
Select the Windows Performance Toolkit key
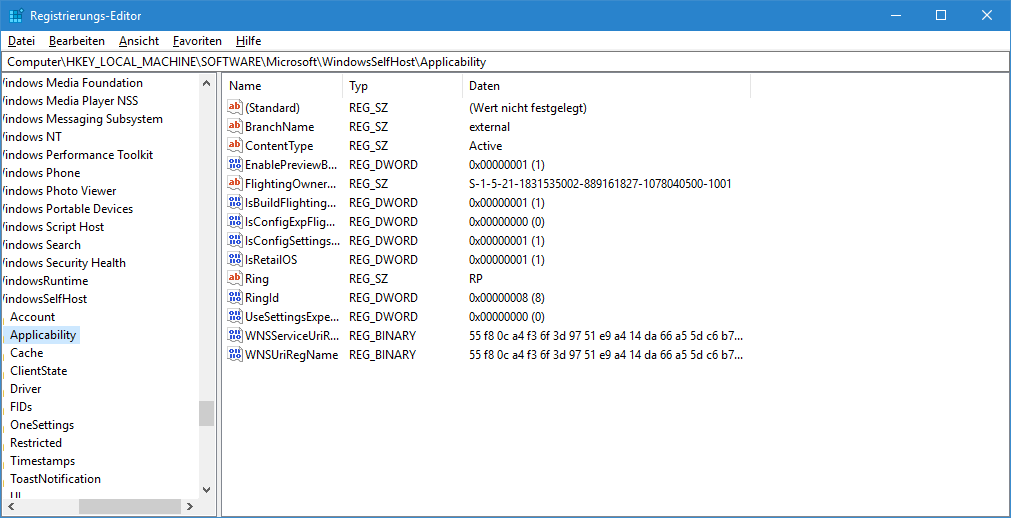pos(77,154)
